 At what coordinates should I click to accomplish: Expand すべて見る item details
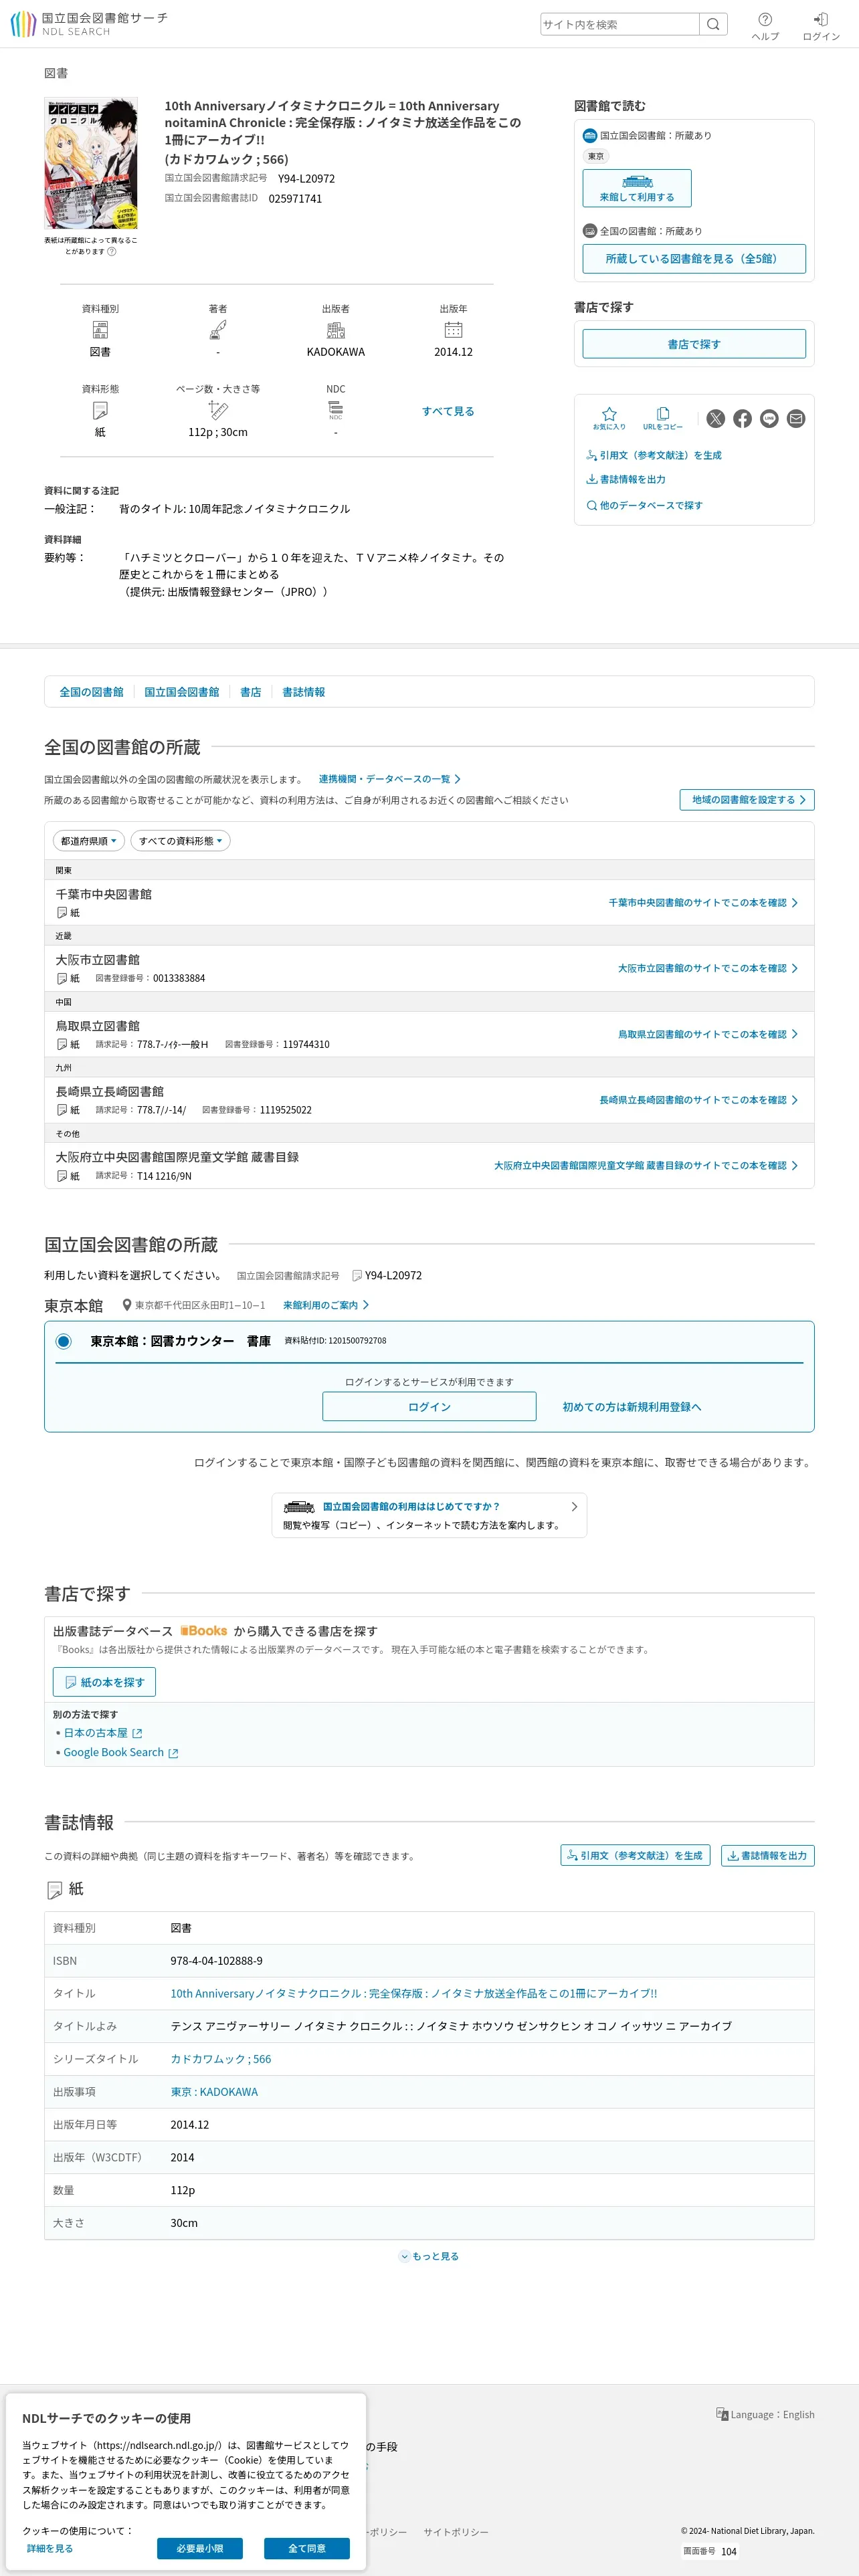(x=448, y=411)
